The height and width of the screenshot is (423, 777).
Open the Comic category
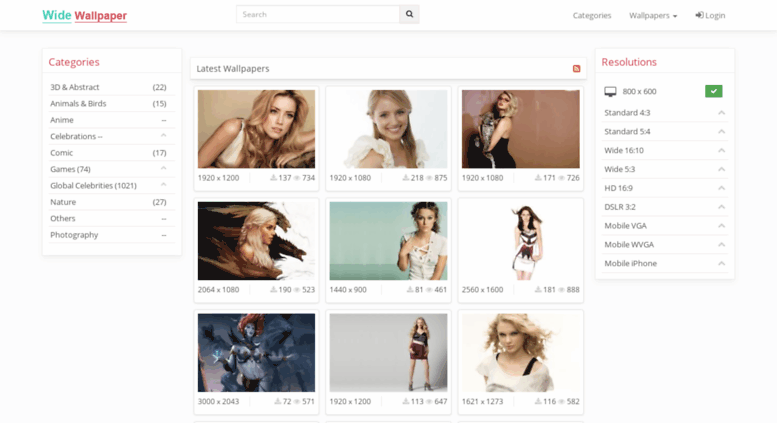(x=61, y=153)
